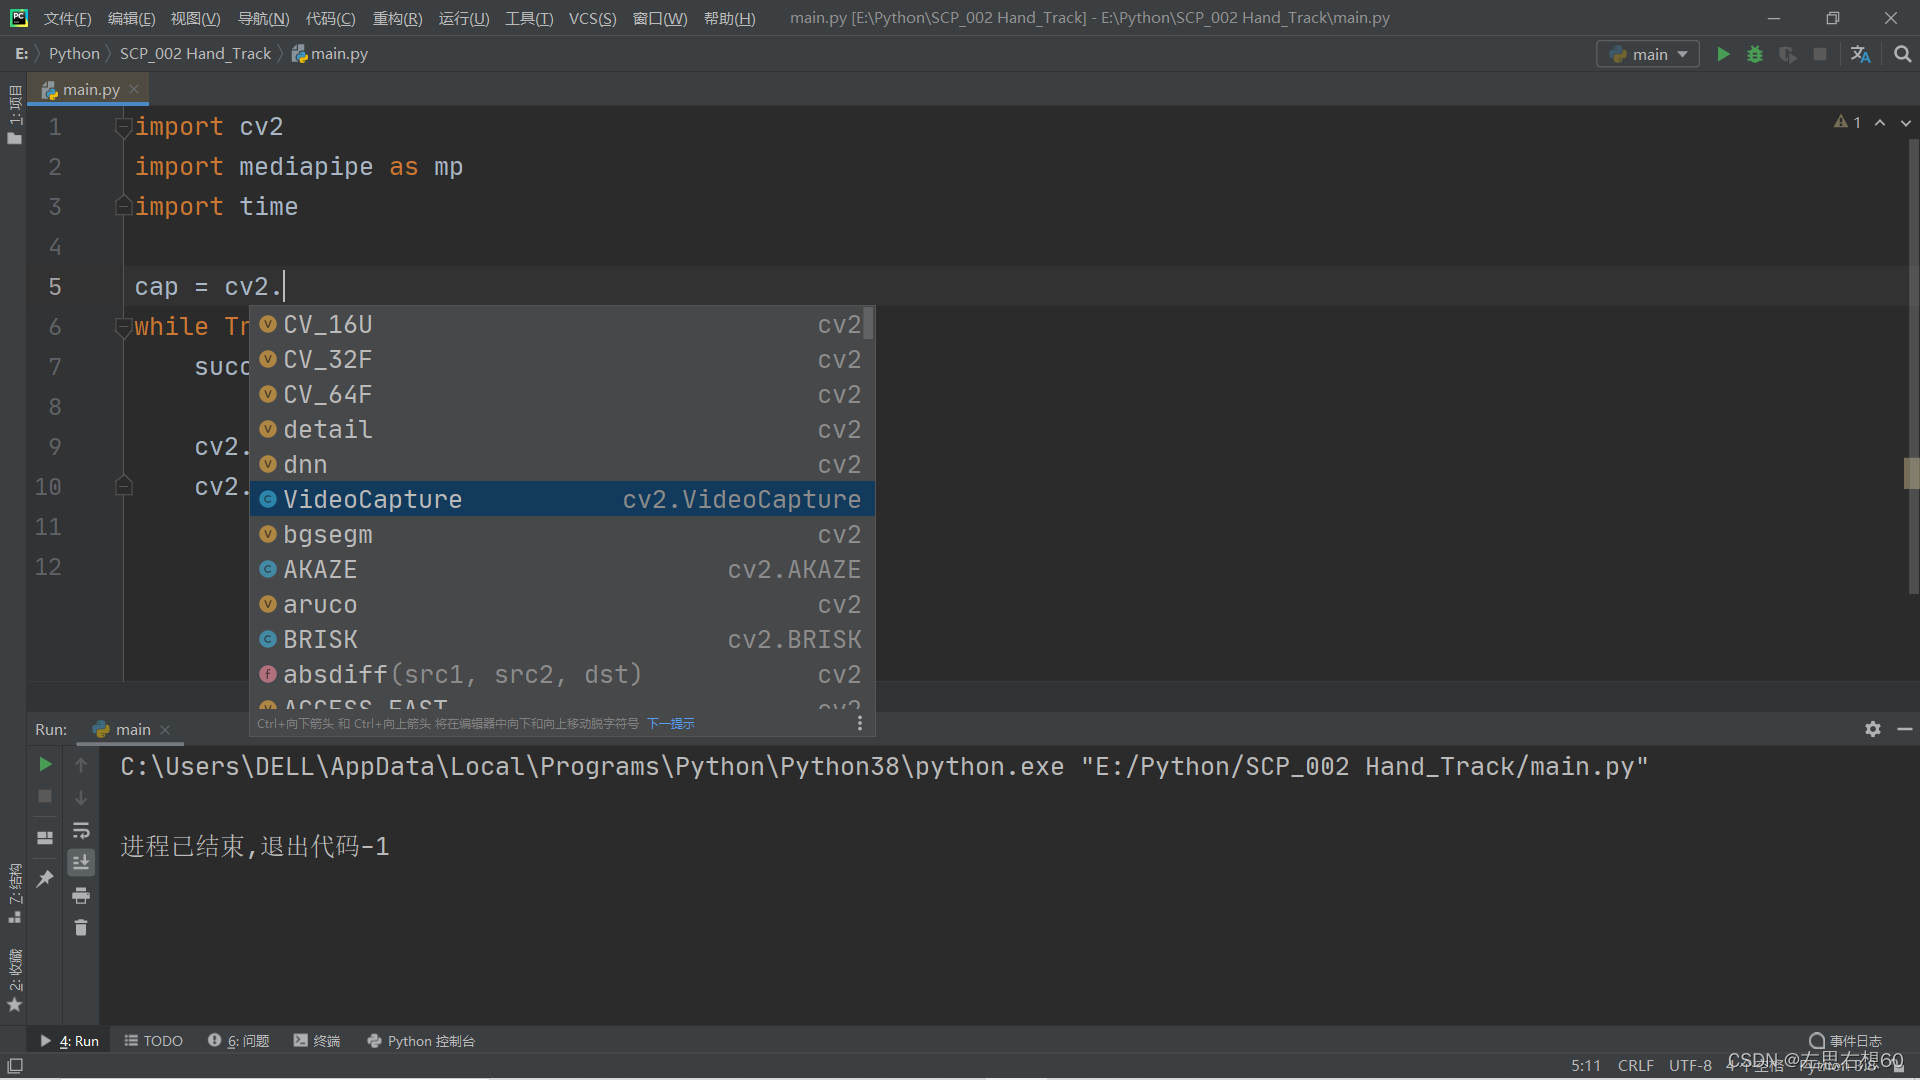Image resolution: width=1920 pixels, height=1080 pixels.
Task: Open the Search Everywhere magnifier
Action: [x=1902, y=55]
